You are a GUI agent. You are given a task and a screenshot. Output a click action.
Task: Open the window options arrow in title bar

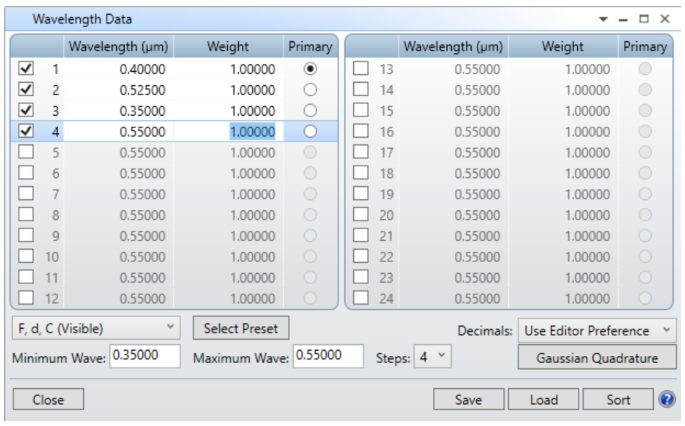[603, 19]
